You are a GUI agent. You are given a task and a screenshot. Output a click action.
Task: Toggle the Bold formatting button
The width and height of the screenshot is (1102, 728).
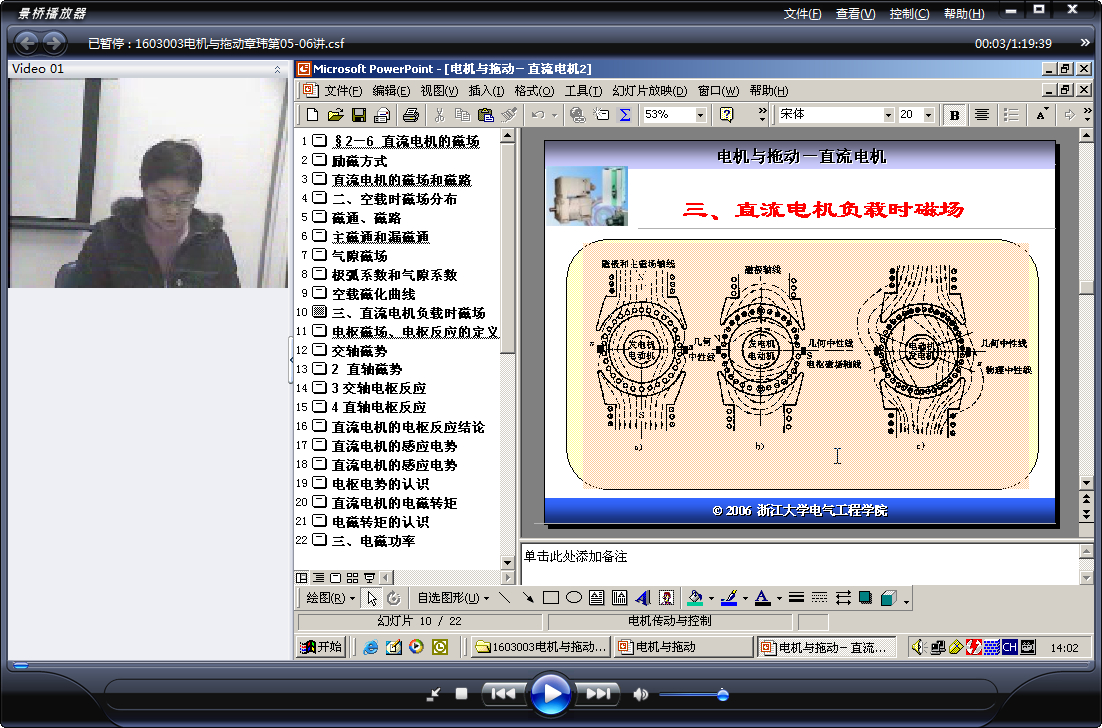[954, 115]
